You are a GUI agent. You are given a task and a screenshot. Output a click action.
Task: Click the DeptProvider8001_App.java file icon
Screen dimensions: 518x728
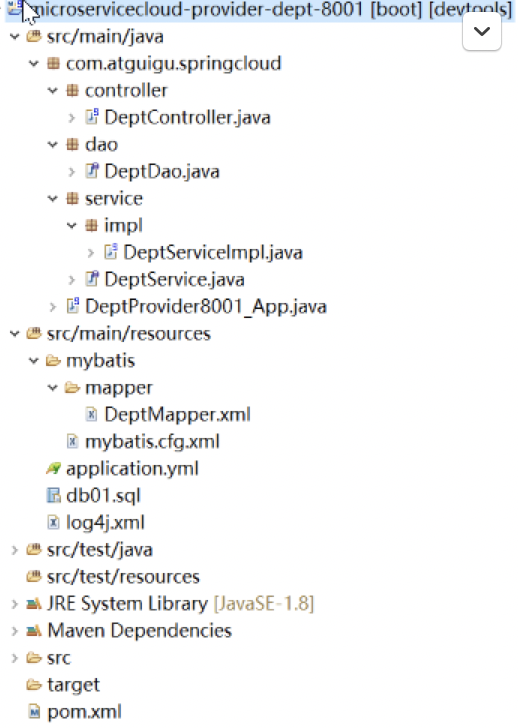73,306
